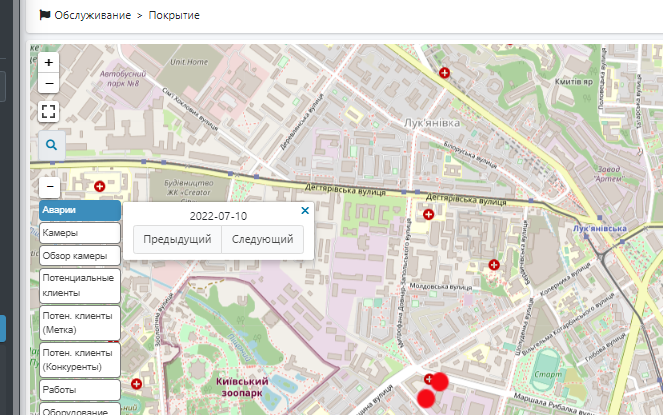Zoom in on the map
Image resolution: width=663 pixels, height=415 pixels.
click(x=49, y=62)
